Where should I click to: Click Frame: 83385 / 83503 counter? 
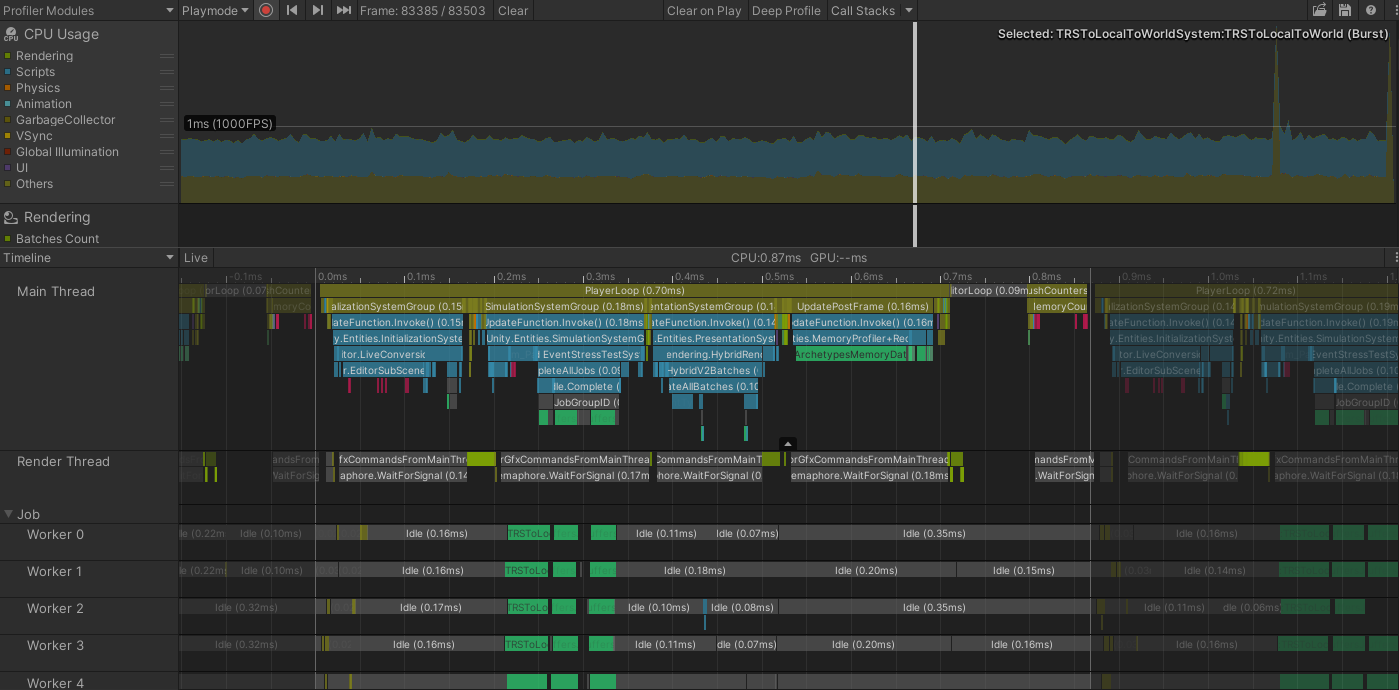(x=423, y=10)
